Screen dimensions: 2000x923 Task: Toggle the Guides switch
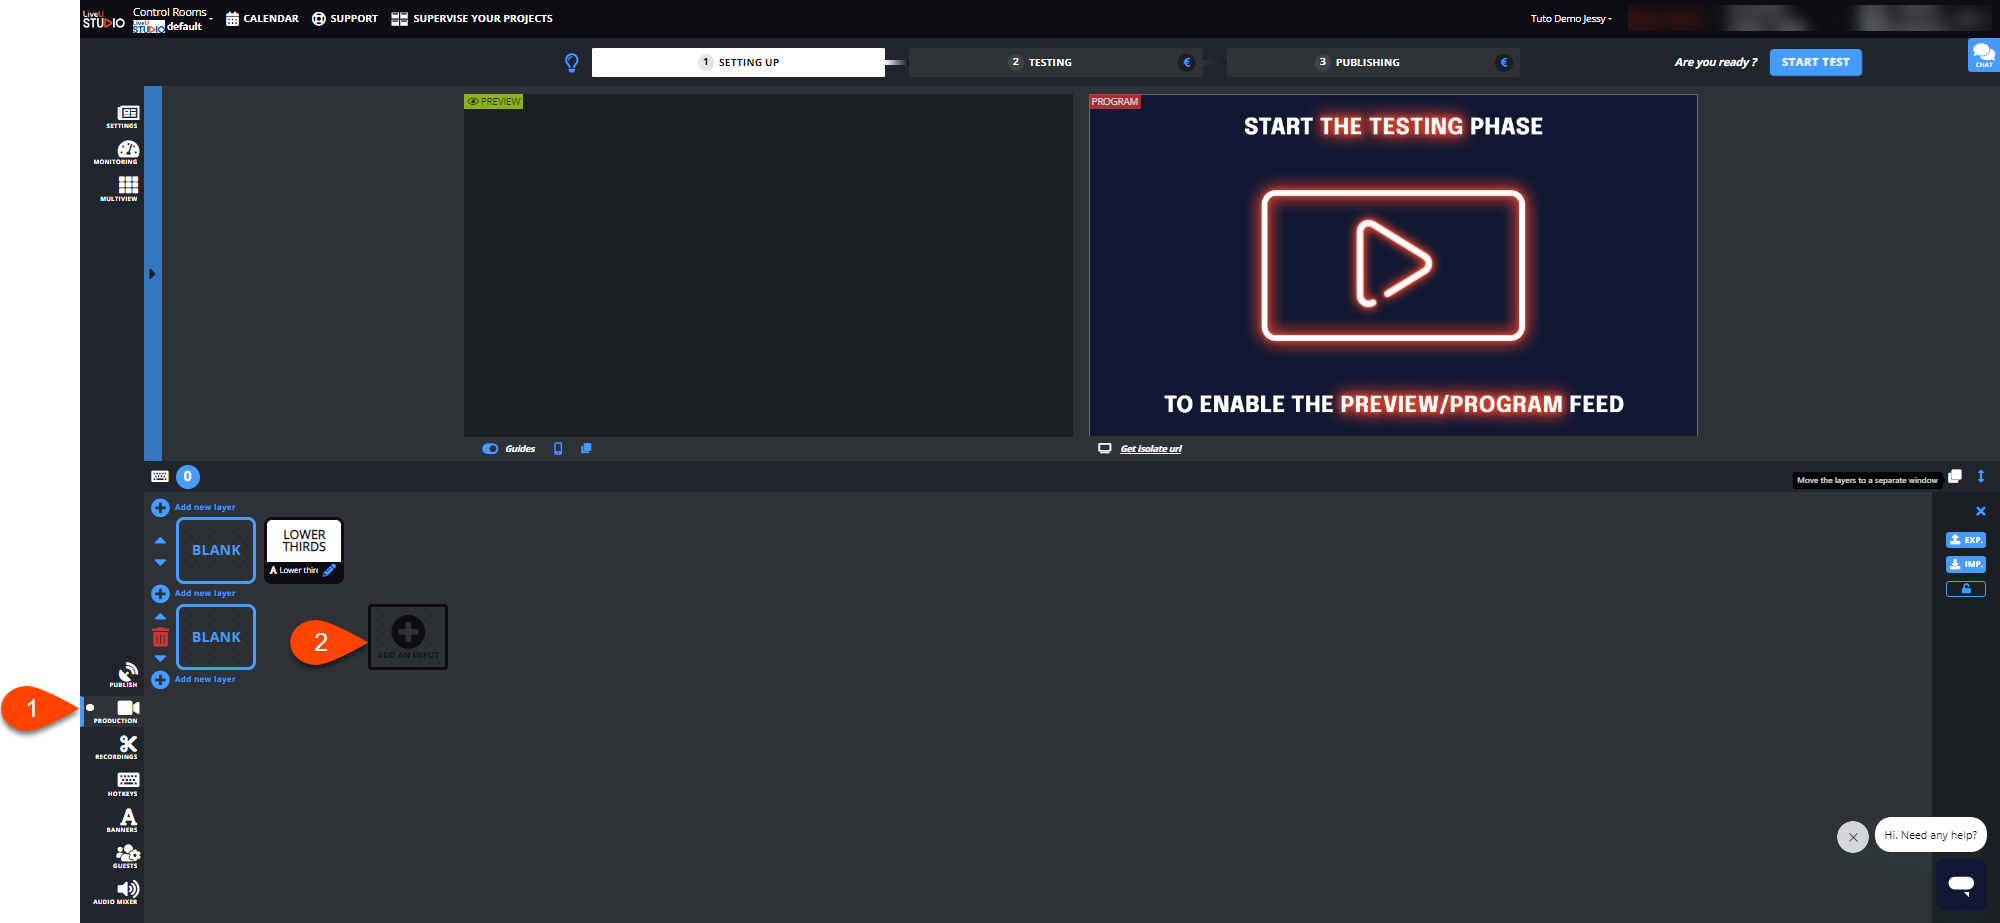(x=490, y=449)
